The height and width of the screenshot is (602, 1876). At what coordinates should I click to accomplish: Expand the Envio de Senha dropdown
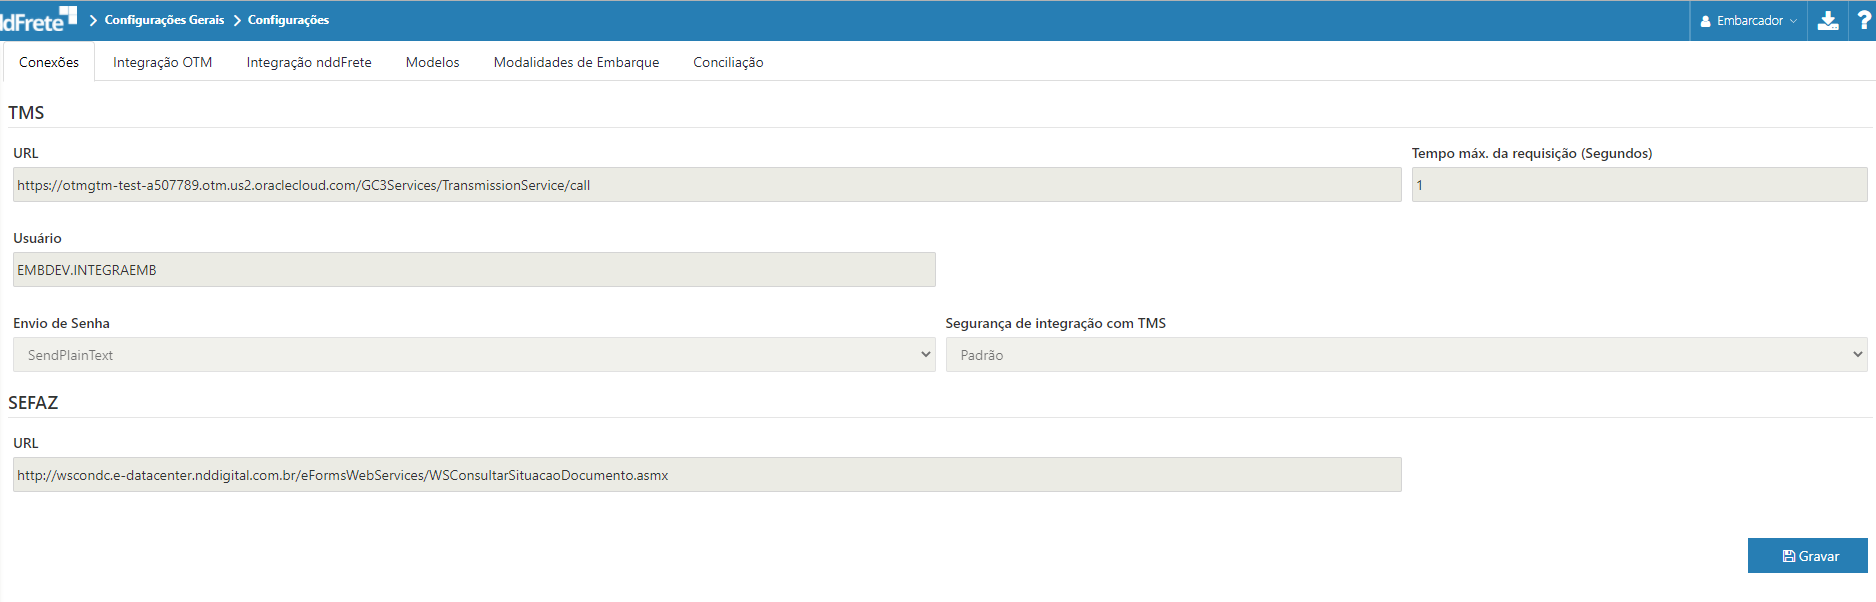tap(473, 355)
